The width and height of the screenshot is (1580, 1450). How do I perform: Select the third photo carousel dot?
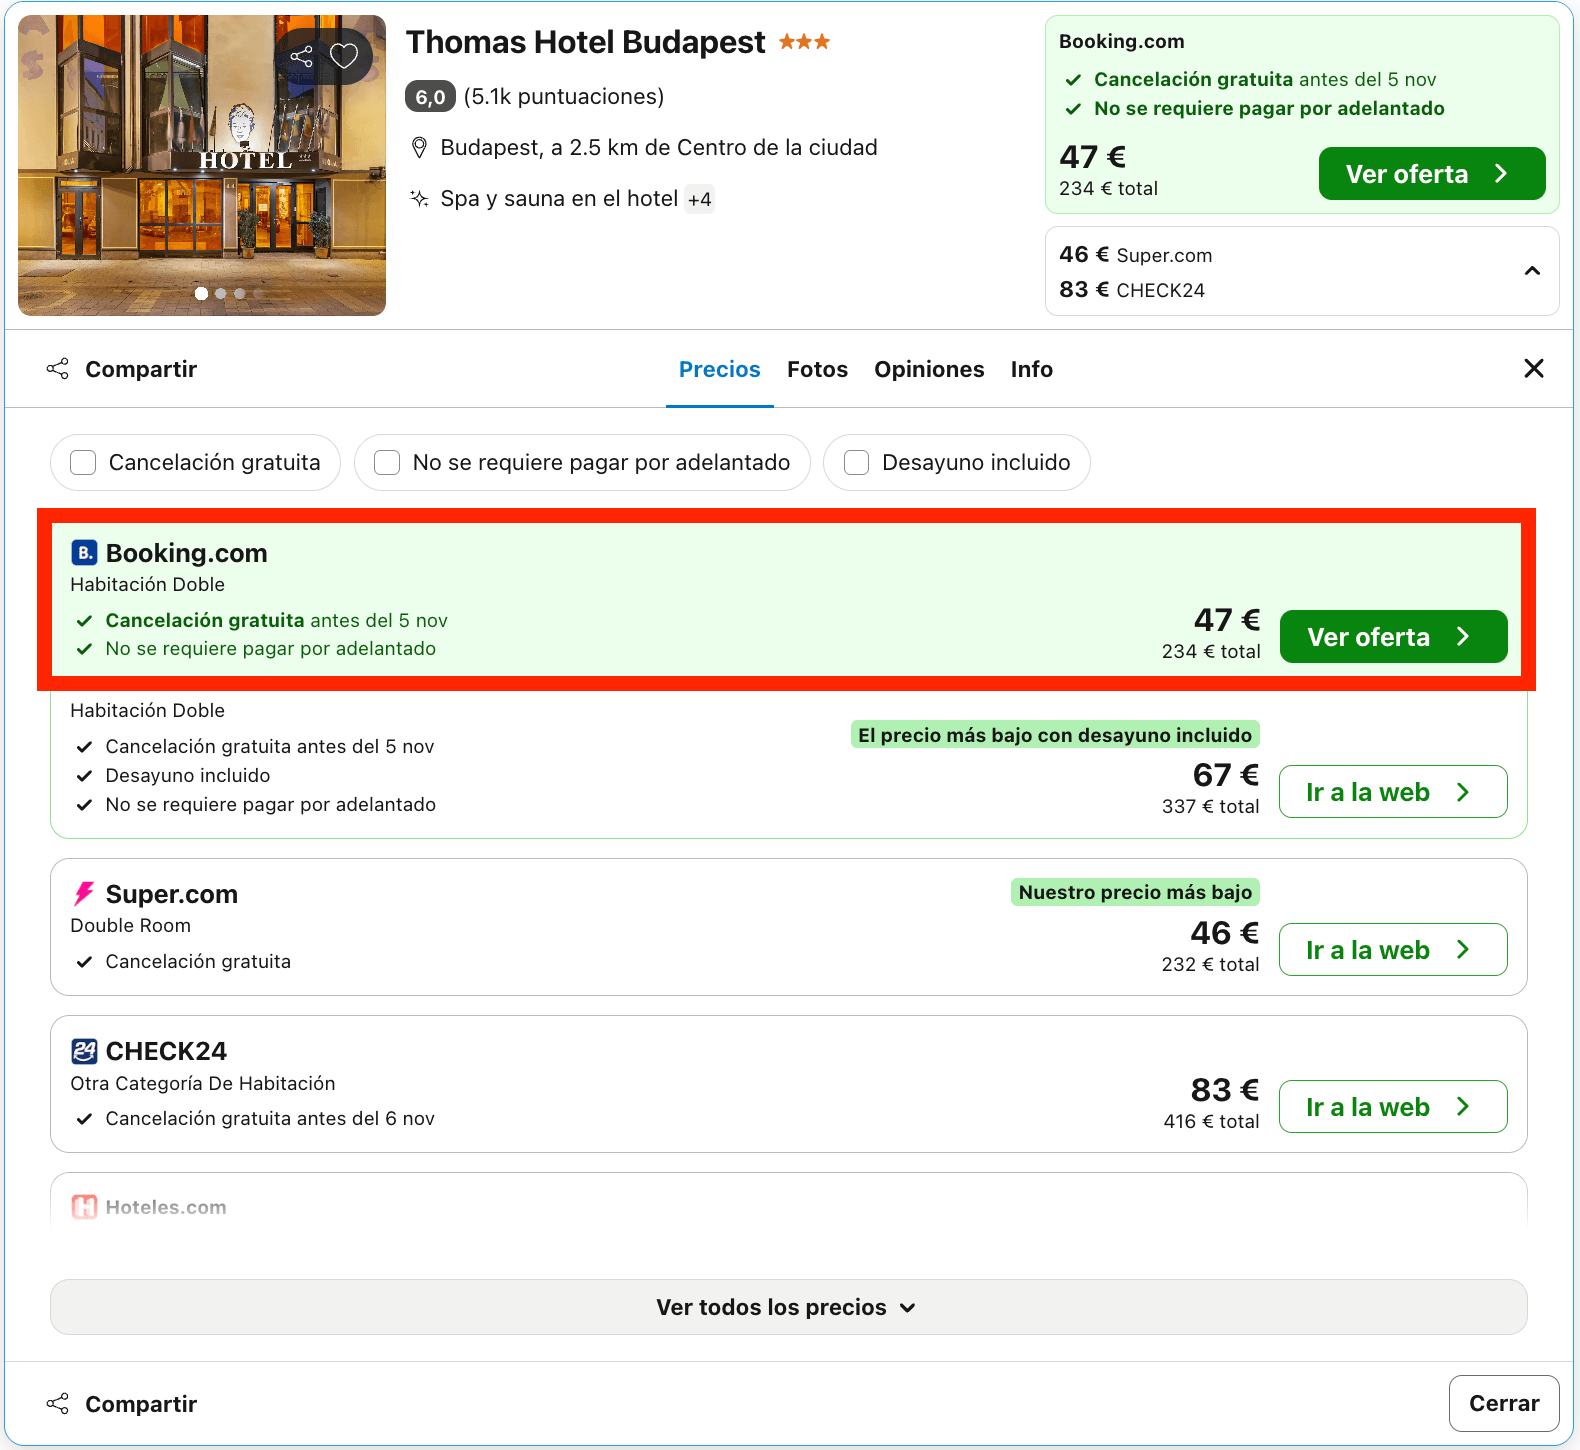[x=240, y=294]
